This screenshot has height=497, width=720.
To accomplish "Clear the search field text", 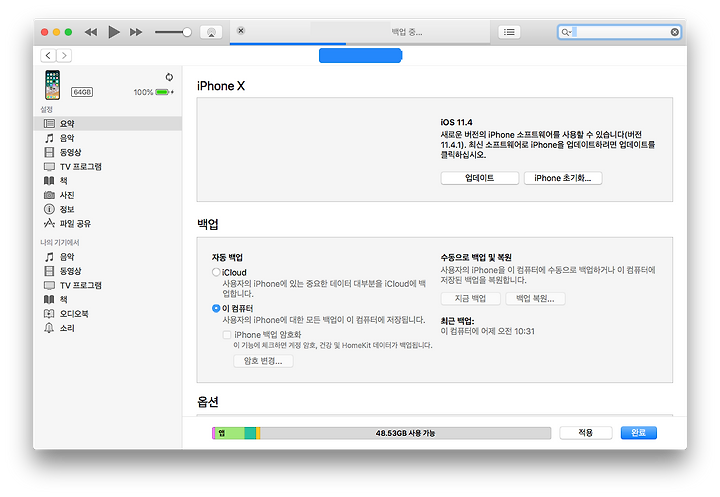I will [x=675, y=32].
